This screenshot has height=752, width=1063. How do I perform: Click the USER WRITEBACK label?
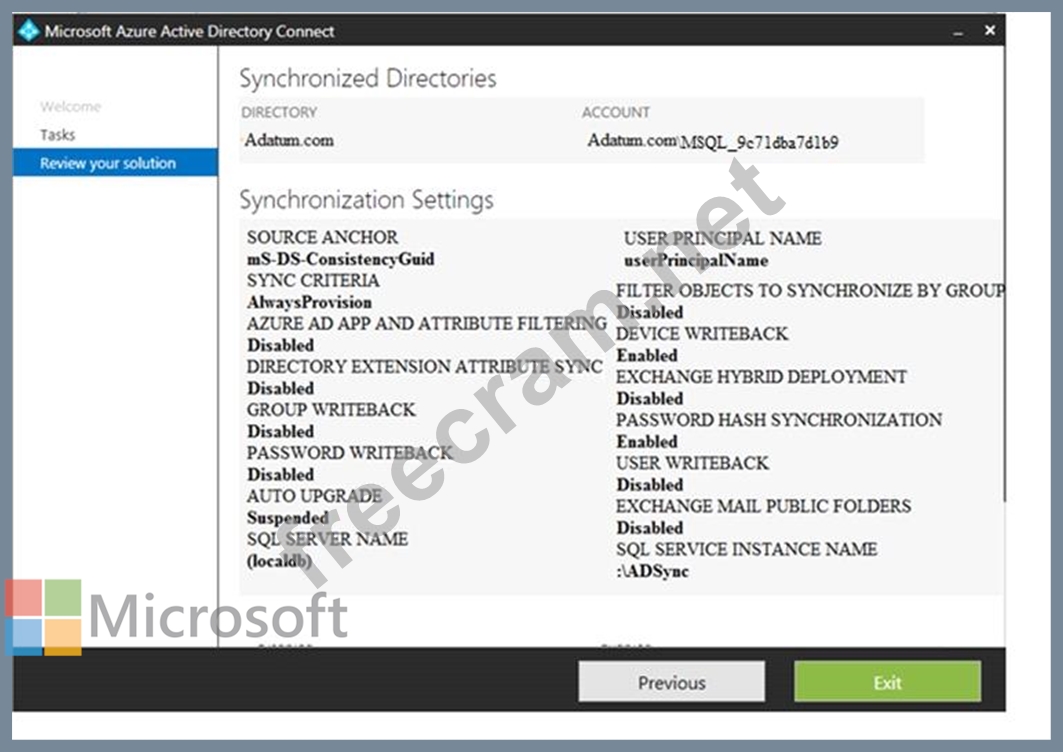pos(692,464)
